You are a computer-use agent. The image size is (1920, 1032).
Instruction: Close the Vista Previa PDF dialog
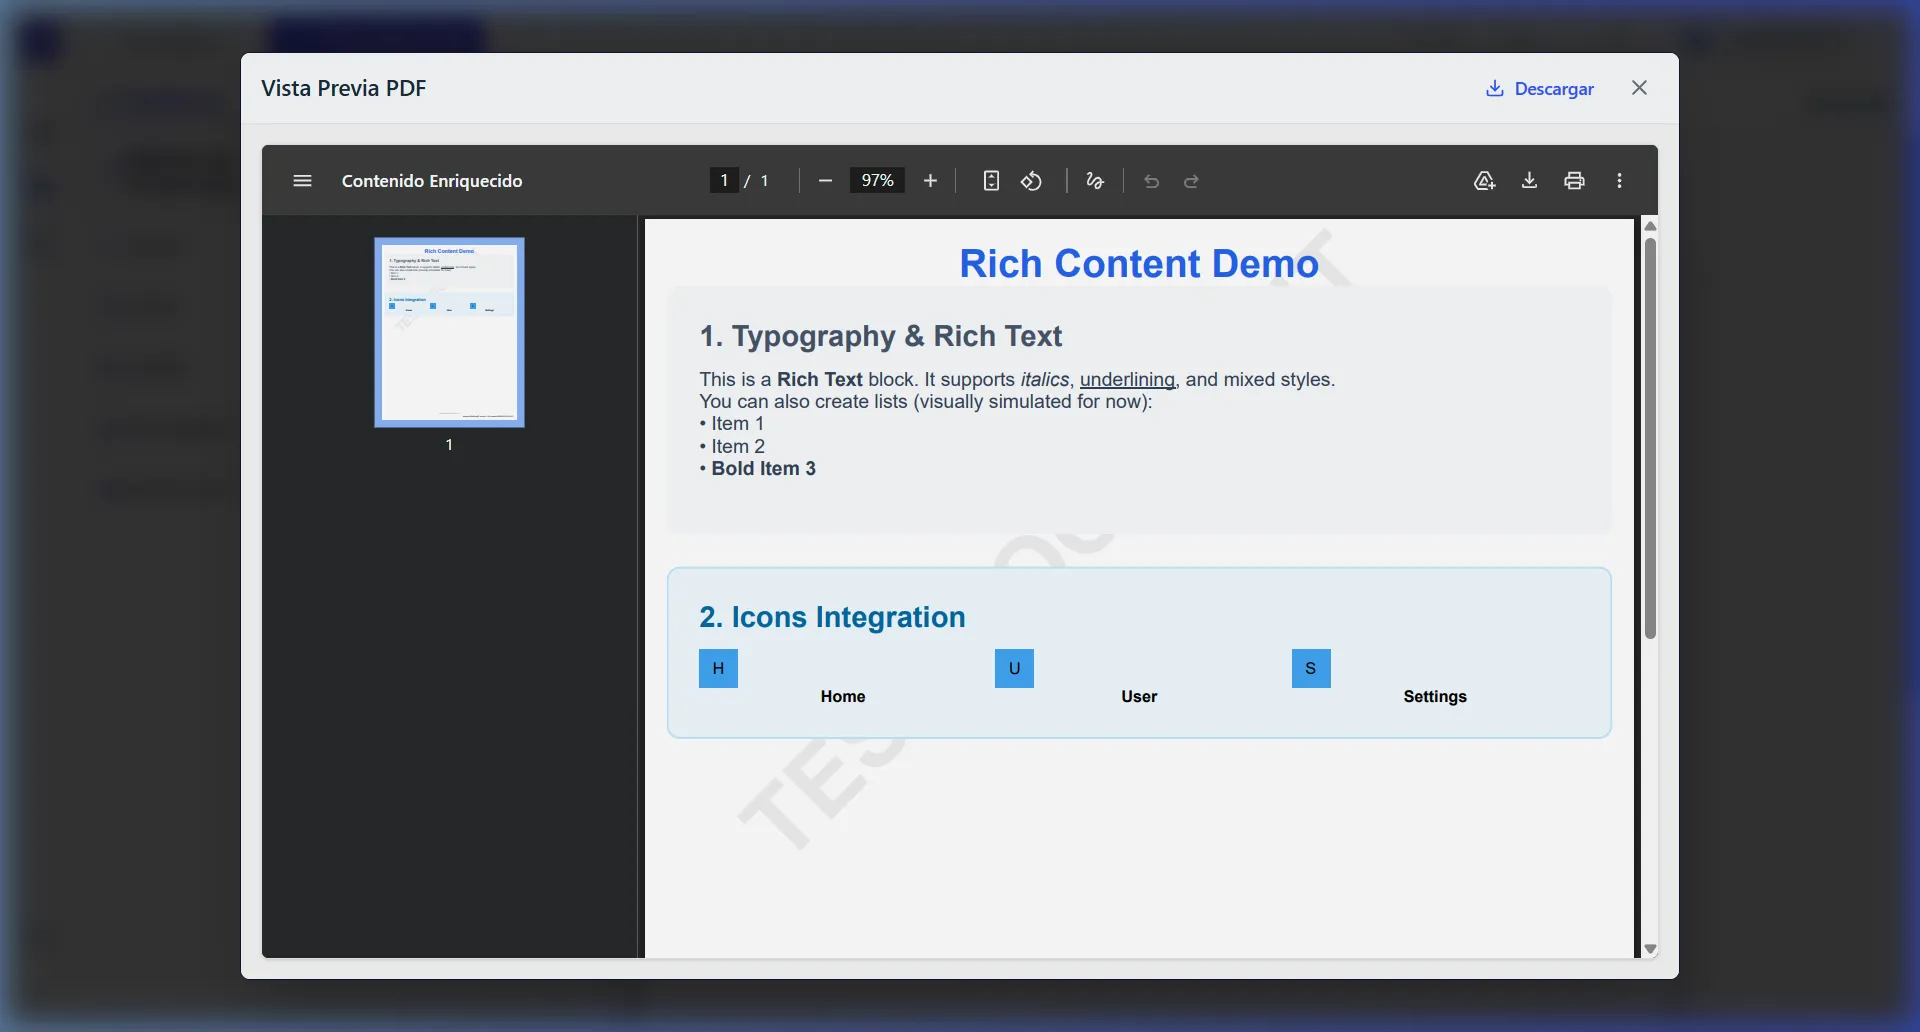click(1639, 88)
